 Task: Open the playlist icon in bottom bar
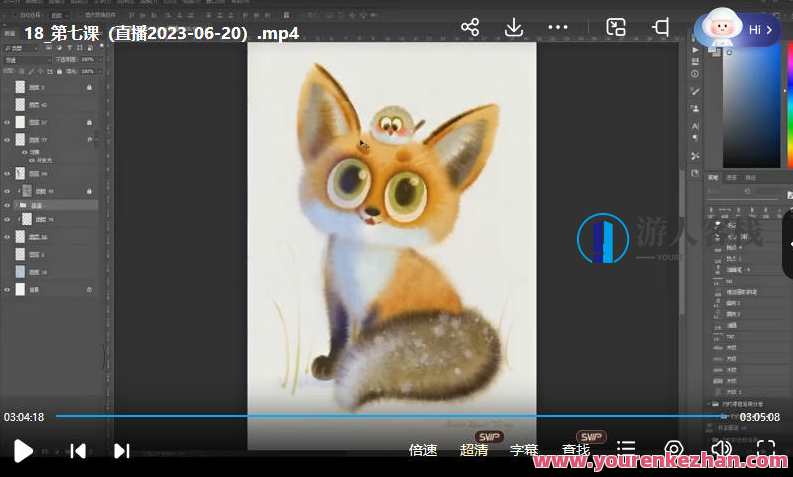click(x=626, y=449)
